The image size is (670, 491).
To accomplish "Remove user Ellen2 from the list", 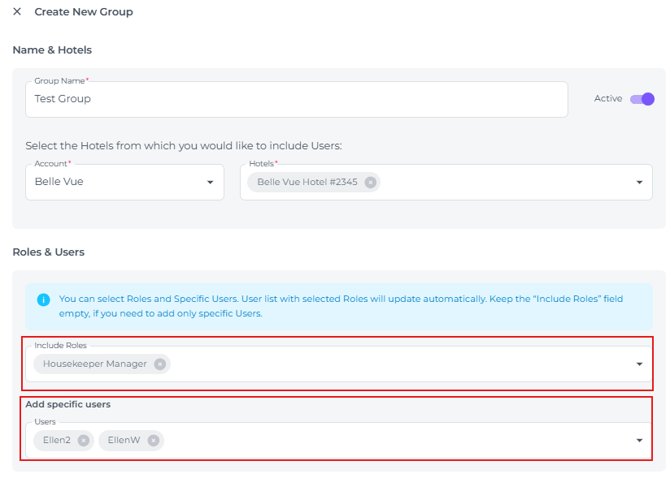I will click(83, 440).
